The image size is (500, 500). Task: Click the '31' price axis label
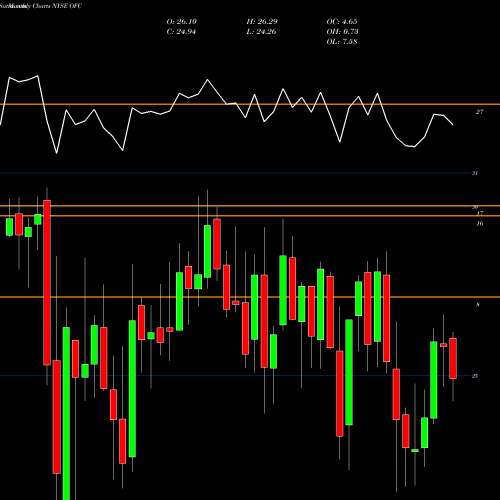(x=475, y=173)
